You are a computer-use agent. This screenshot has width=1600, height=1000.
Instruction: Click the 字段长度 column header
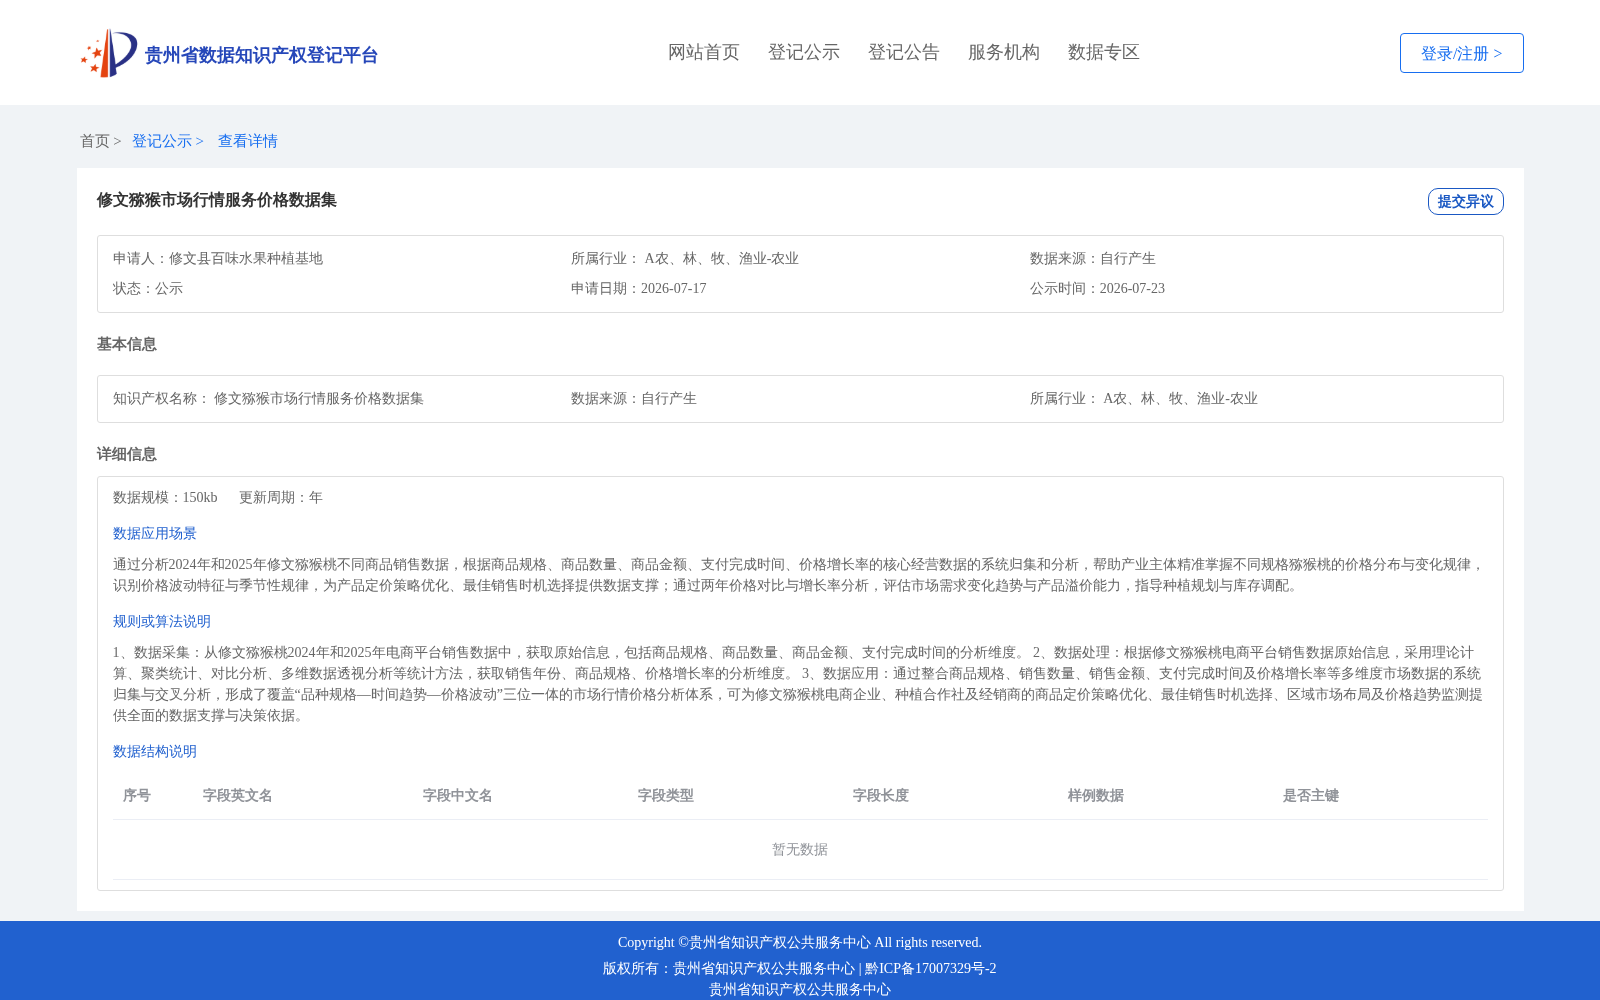pyautogui.click(x=881, y=795)
